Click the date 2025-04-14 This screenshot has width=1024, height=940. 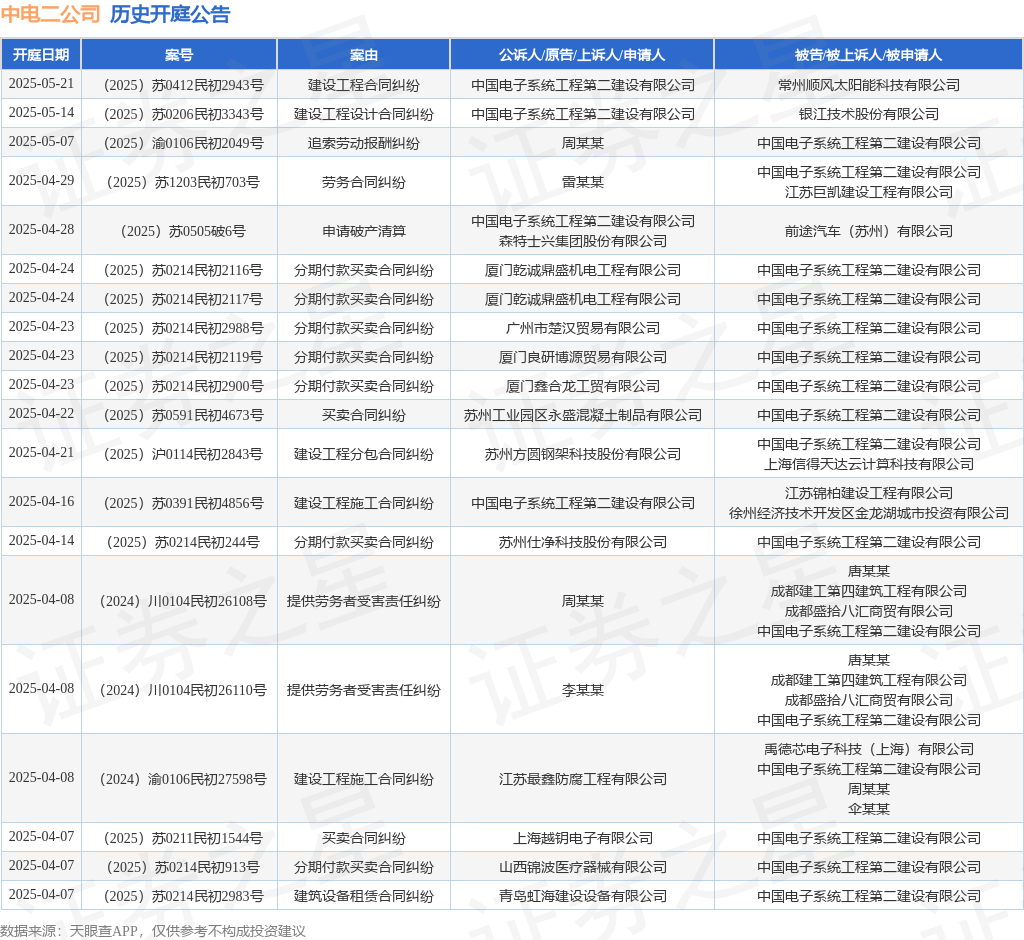tap(41, 540)
